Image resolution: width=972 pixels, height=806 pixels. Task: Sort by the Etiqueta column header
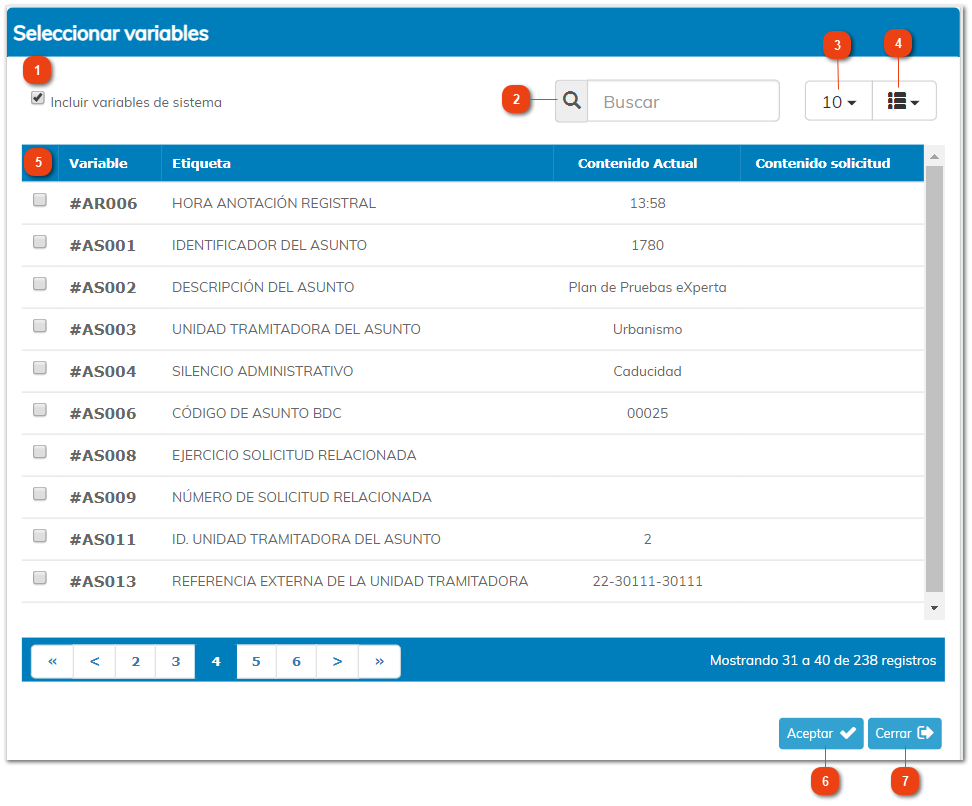(201, 163)
